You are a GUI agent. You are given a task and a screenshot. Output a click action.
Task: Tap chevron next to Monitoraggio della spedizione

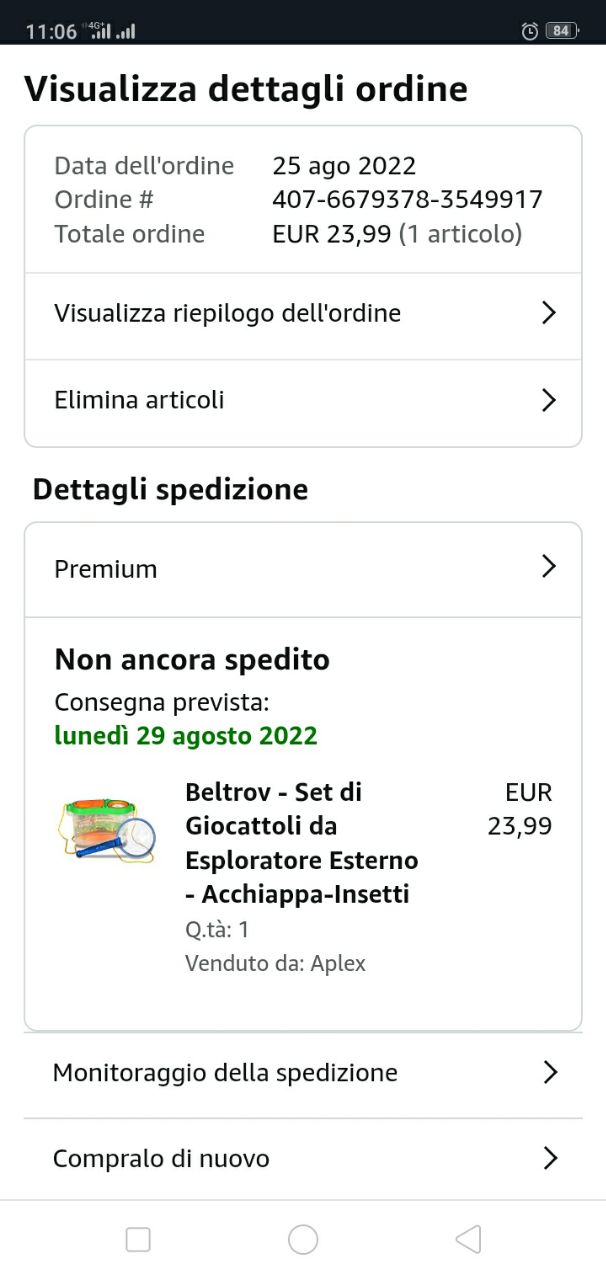(x=549, y=1073)
